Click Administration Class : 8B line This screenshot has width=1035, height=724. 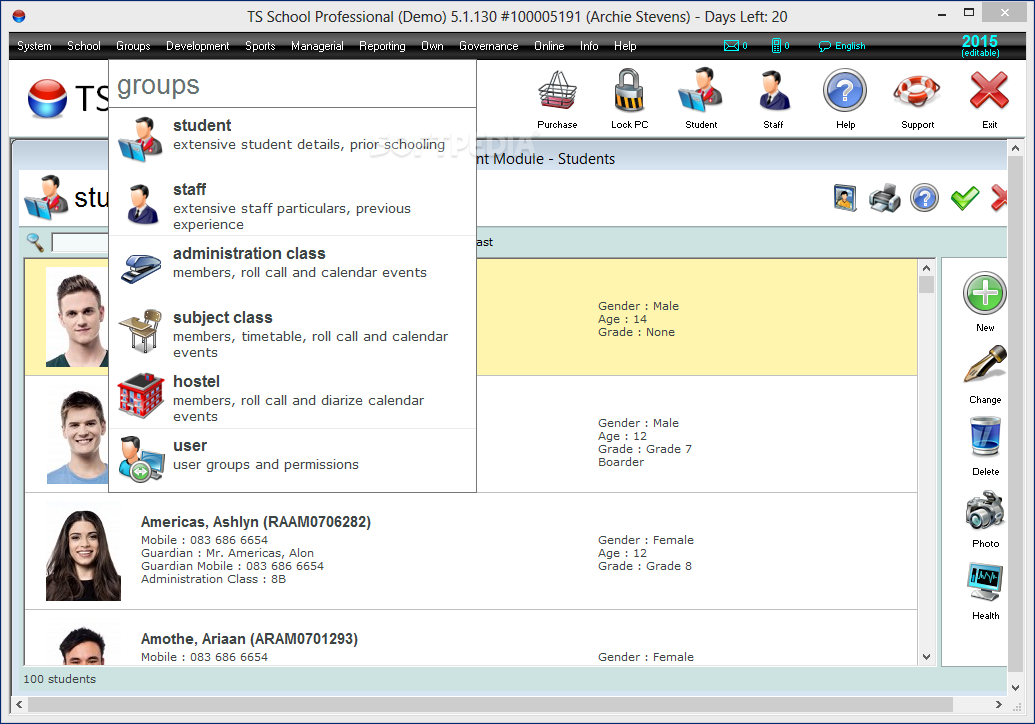[213, 579]
